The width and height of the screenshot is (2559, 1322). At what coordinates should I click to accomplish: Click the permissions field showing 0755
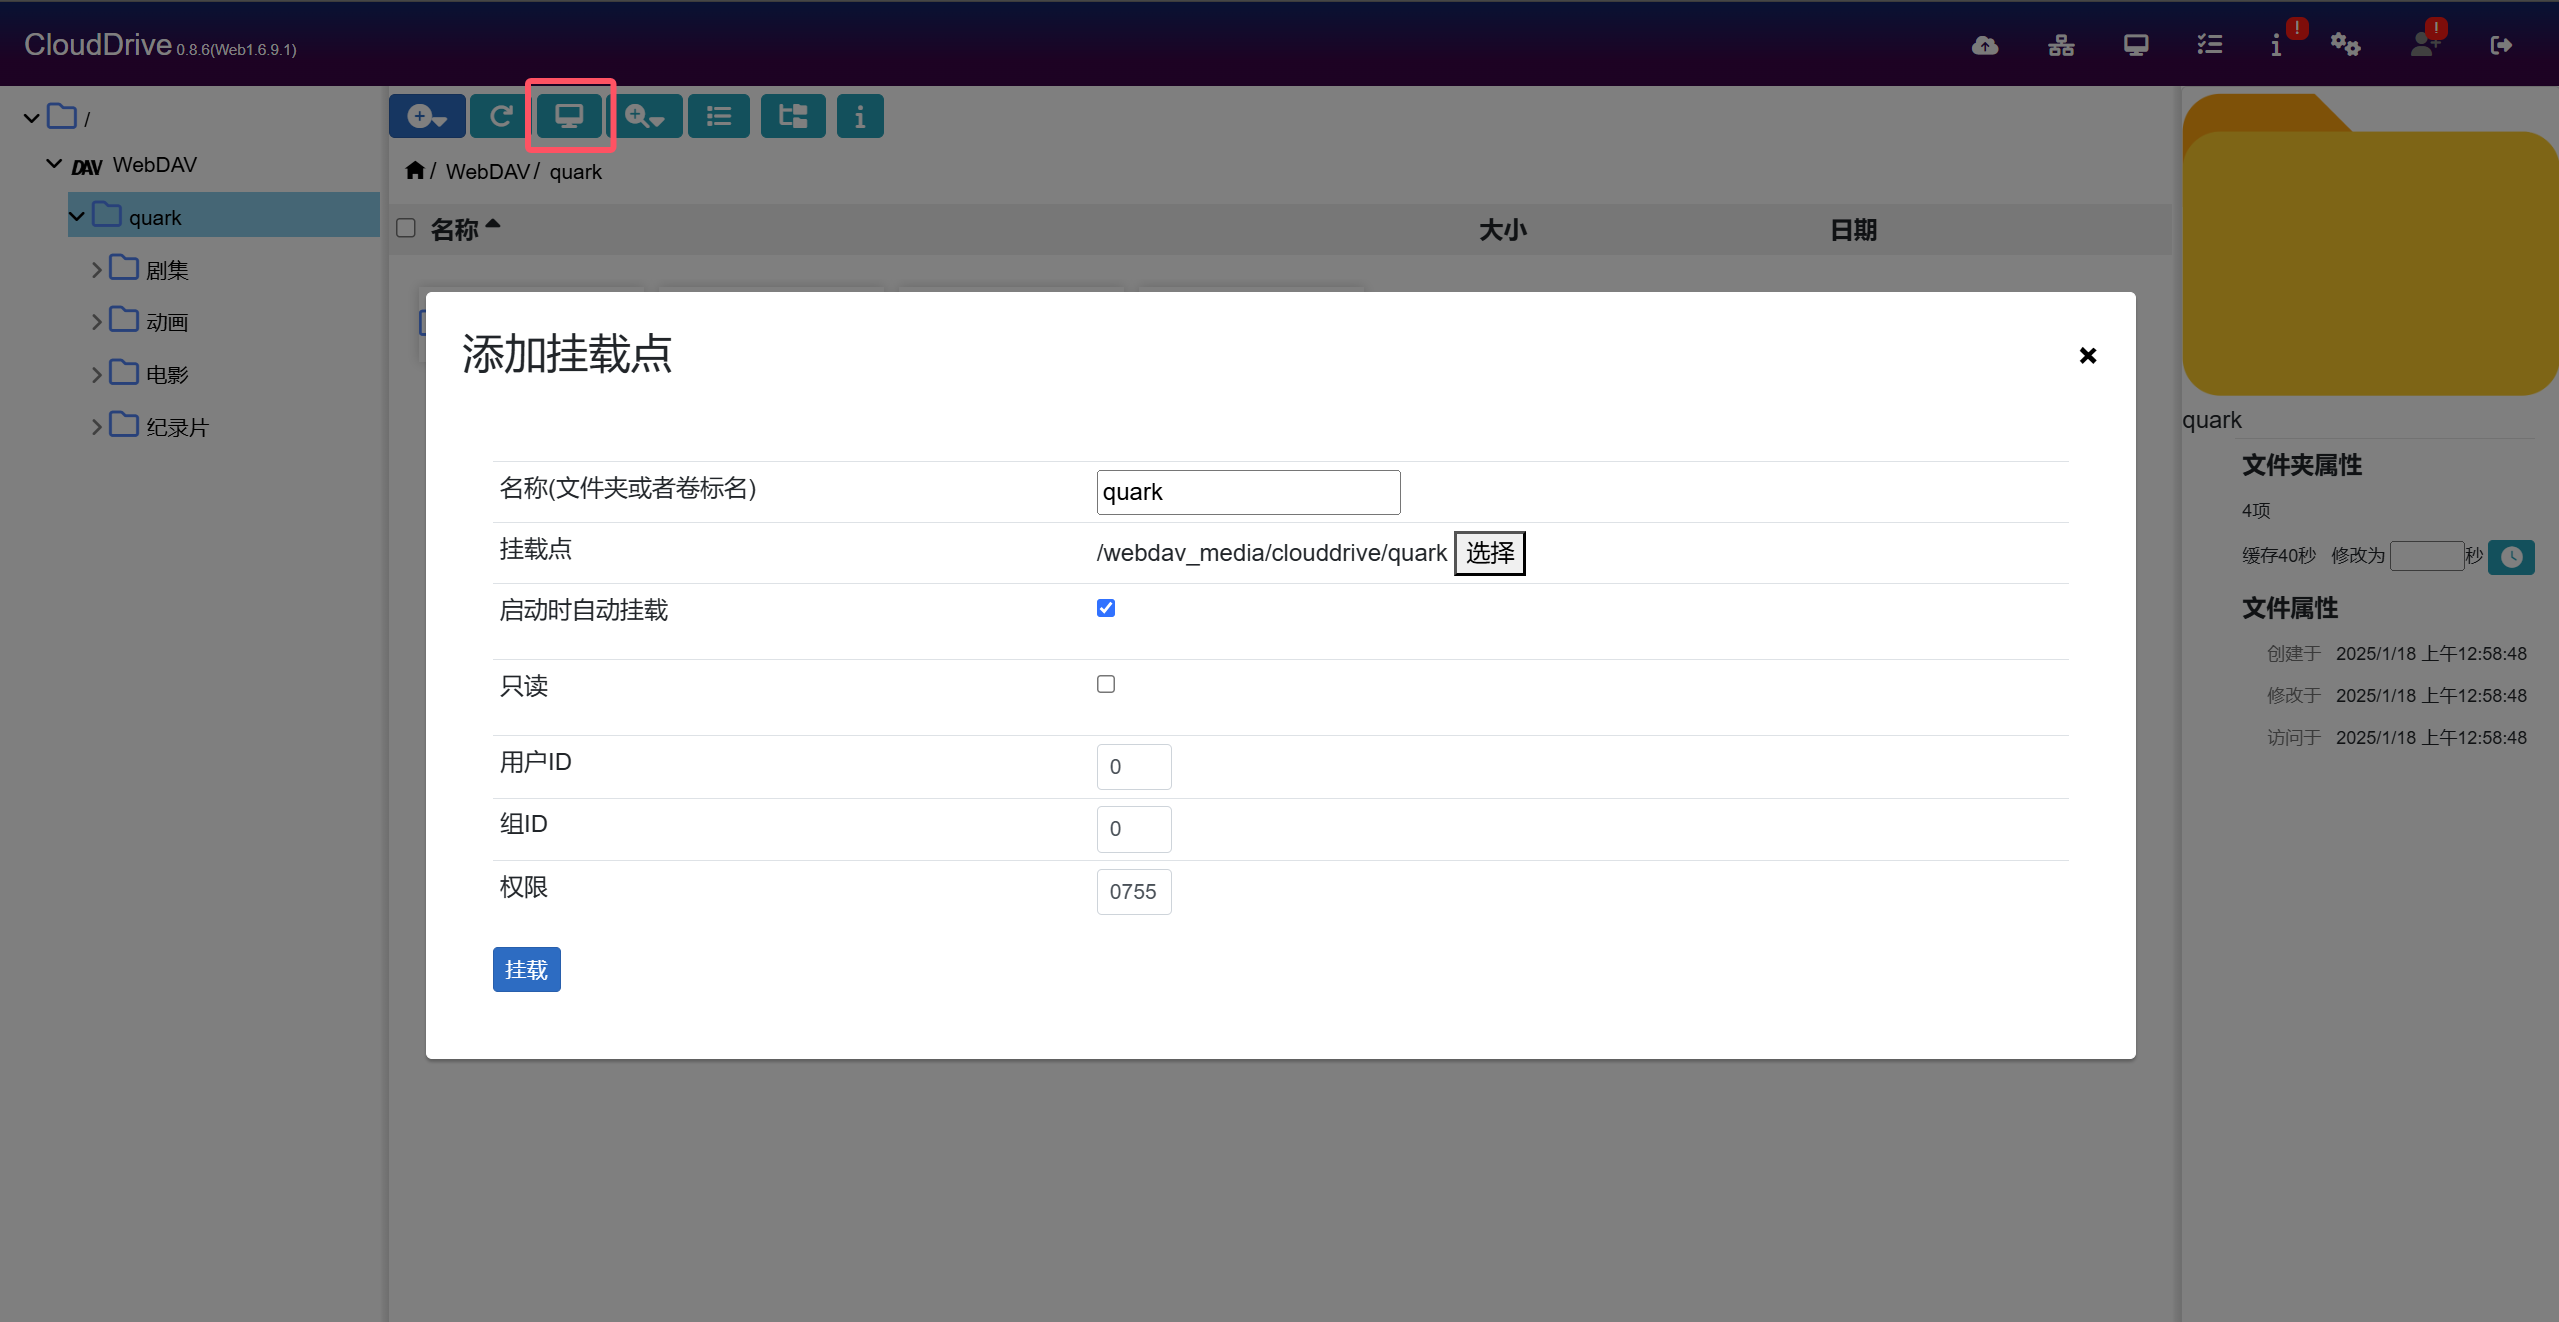tap(1133, 891)
